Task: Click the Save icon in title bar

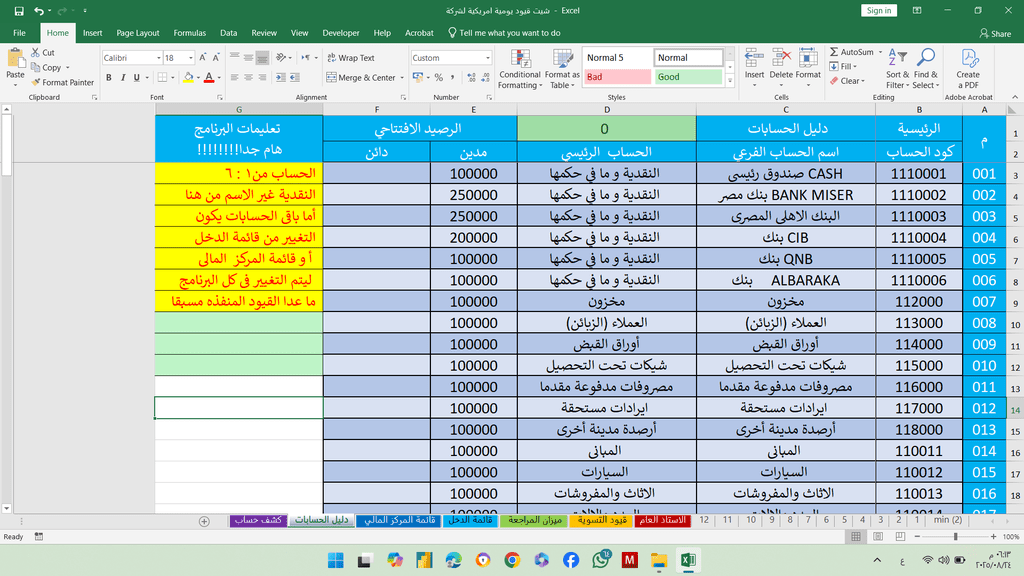Action: coord(19,10)
